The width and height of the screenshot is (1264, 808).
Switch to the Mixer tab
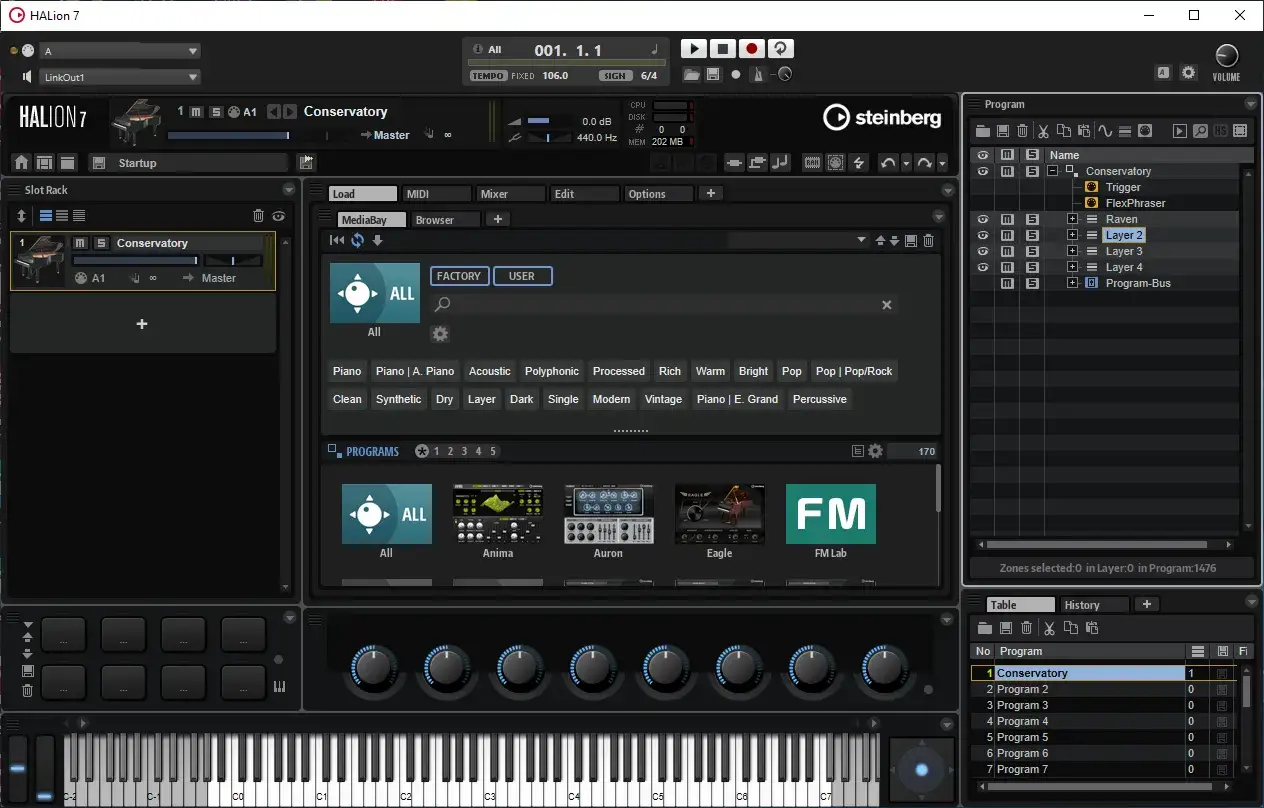510,194
